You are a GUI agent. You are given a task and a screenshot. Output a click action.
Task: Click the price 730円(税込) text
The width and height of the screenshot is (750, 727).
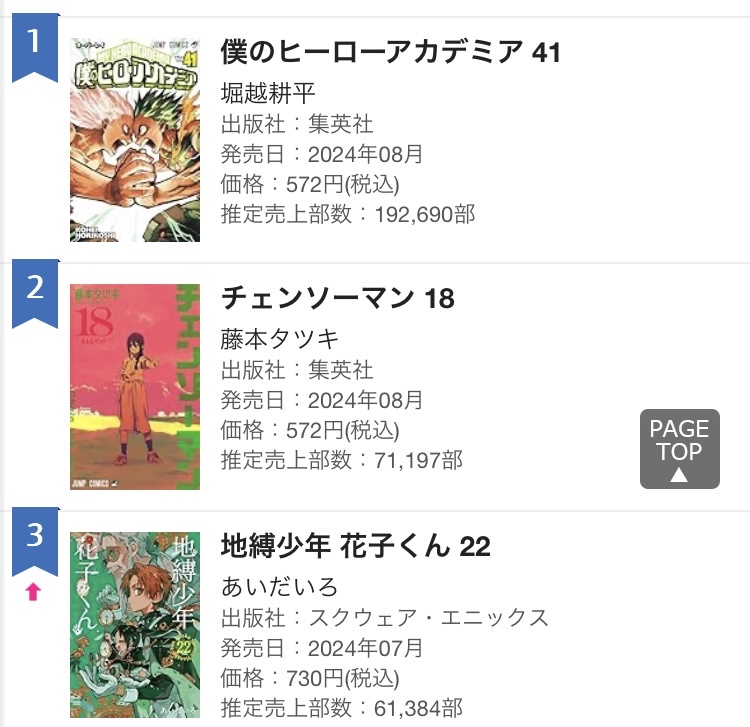point(336,679)
